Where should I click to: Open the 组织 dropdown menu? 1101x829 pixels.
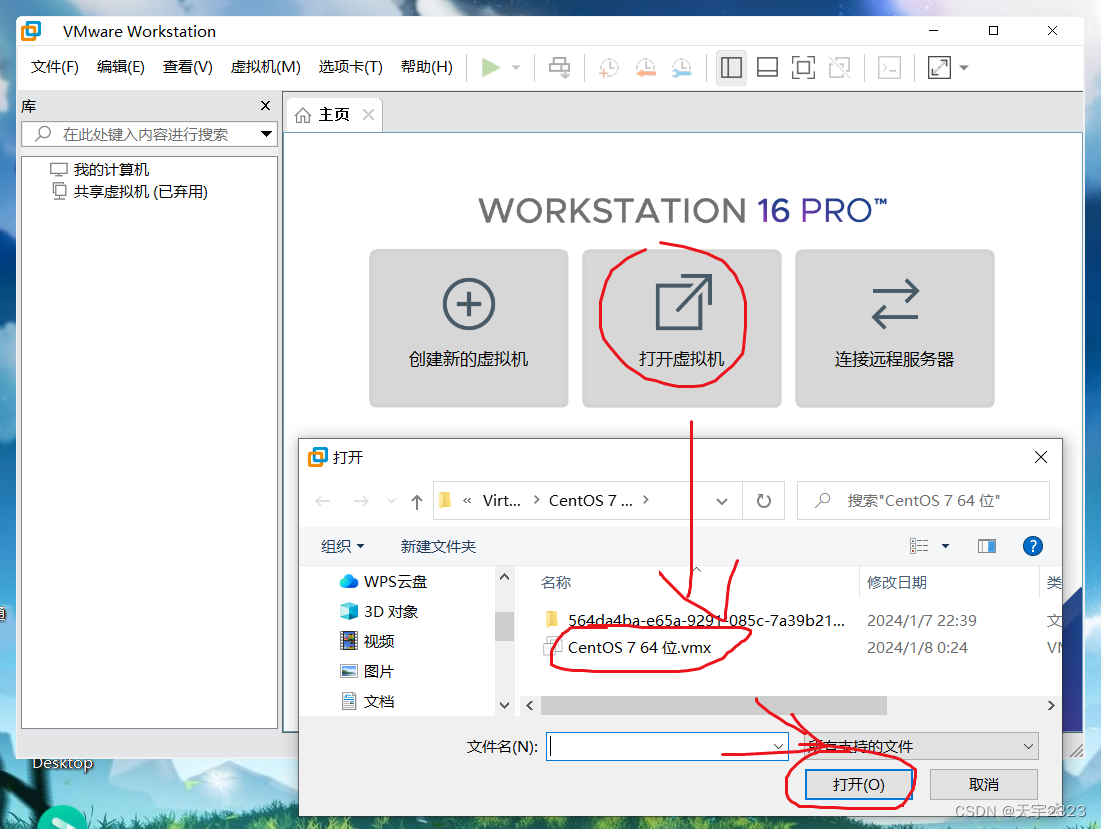[x=343, y=546]
